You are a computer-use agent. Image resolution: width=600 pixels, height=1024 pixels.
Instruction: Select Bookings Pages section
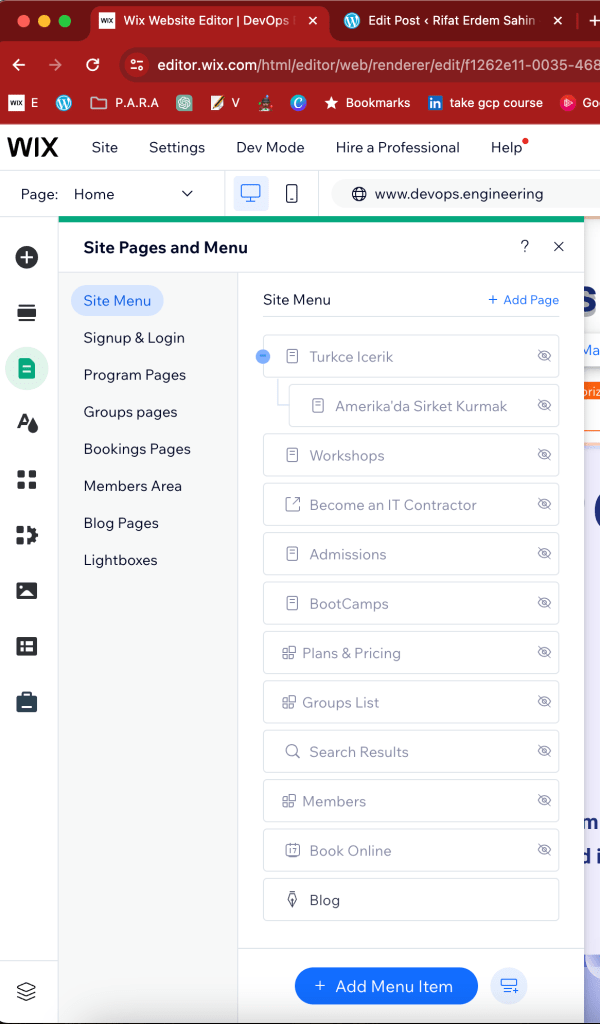coord(137,449)
